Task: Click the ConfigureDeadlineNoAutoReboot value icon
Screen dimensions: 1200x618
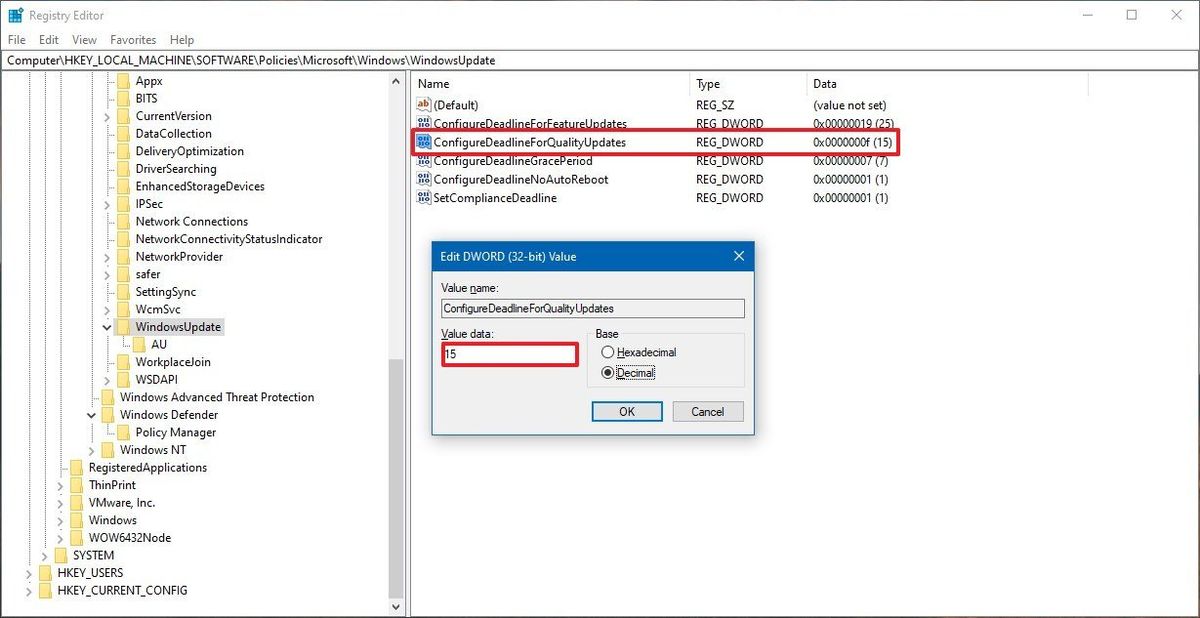Action: click(x=424, y=179)
